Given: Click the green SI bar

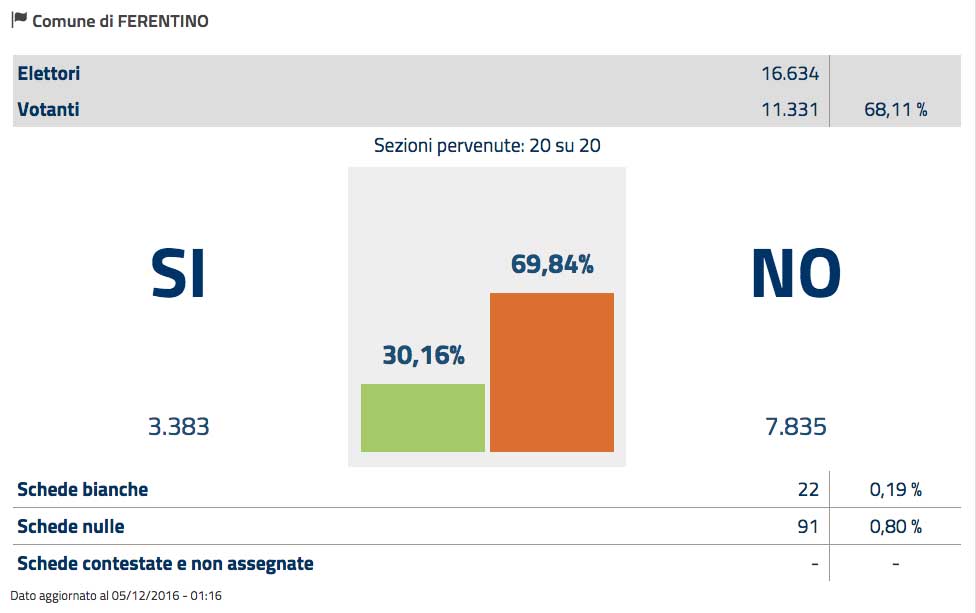Looking at the screenshot, I should [x=422, y=417].
